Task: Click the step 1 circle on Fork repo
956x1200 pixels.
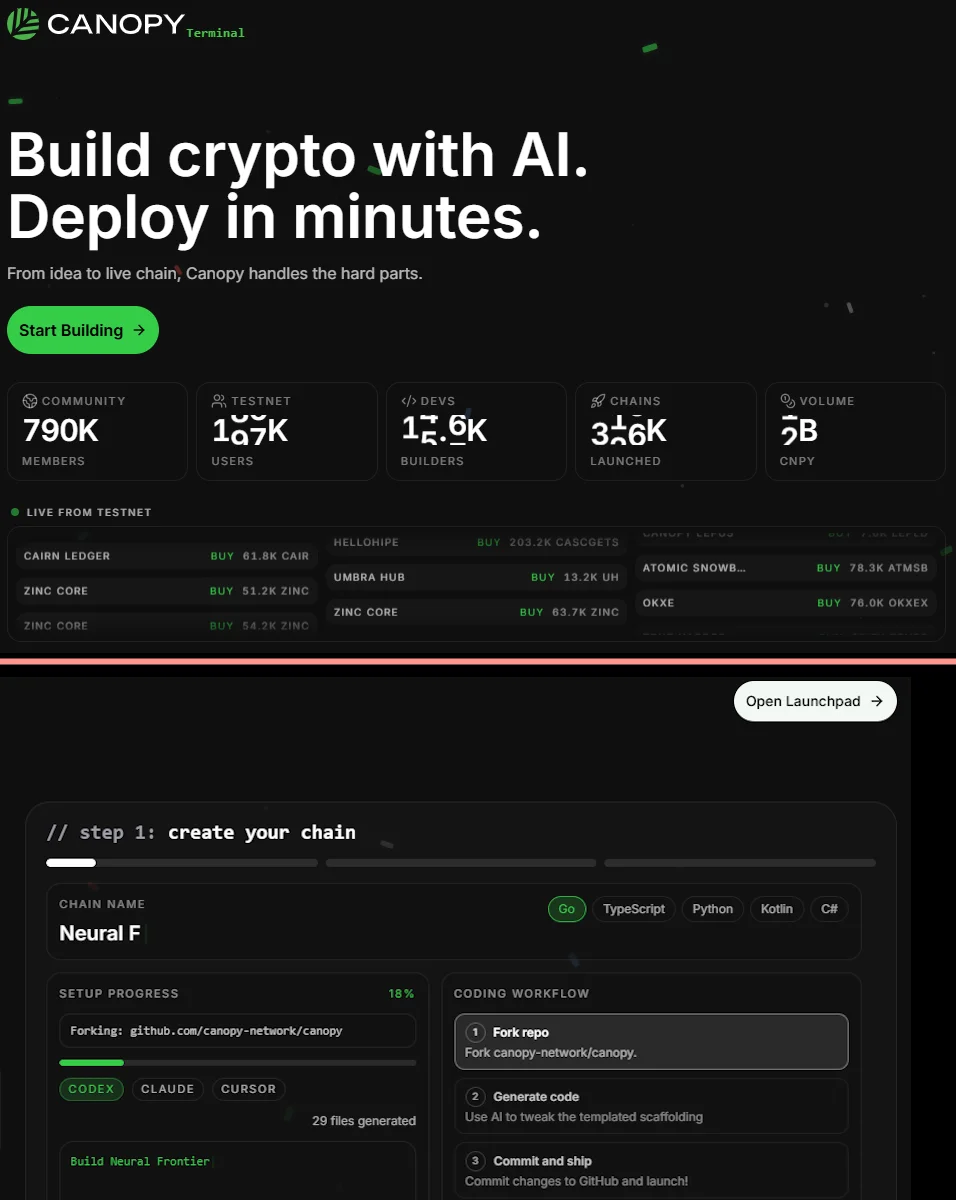Action: [x=474, y=1032]
